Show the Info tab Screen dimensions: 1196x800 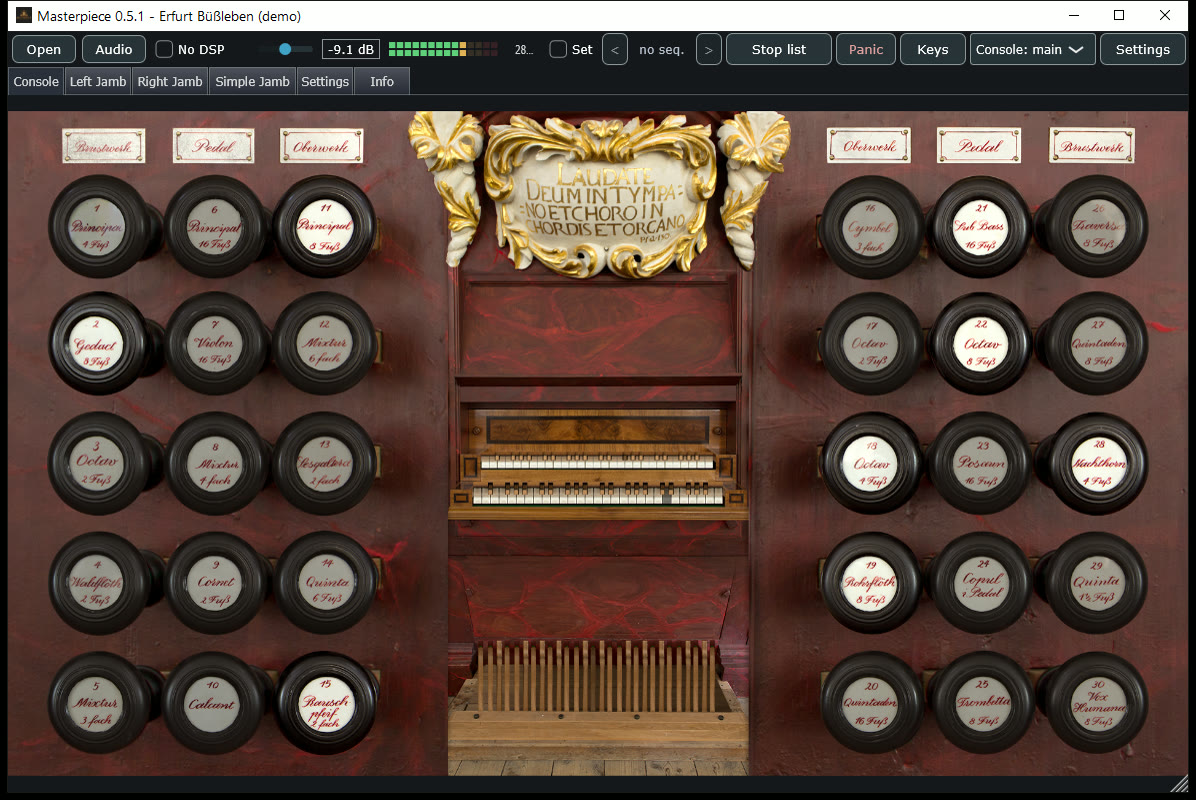(382, 82)
